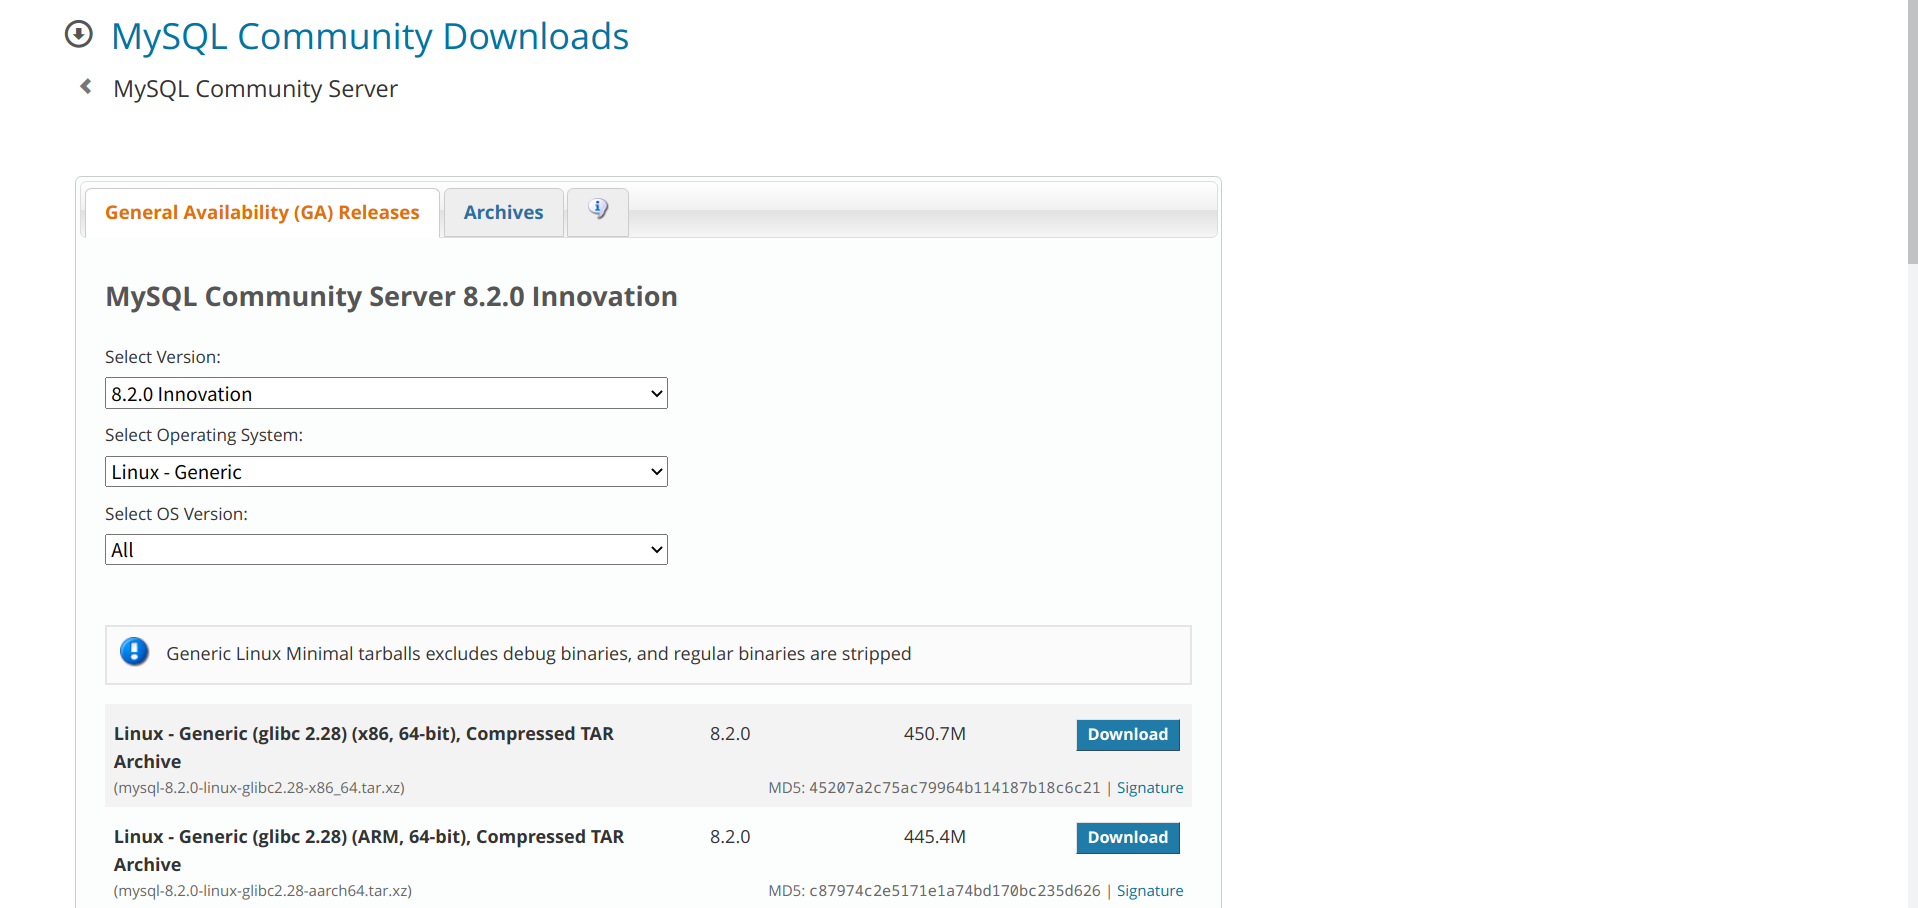
Task: Switch to the Archives tab
Action: (x=503, y=212)
